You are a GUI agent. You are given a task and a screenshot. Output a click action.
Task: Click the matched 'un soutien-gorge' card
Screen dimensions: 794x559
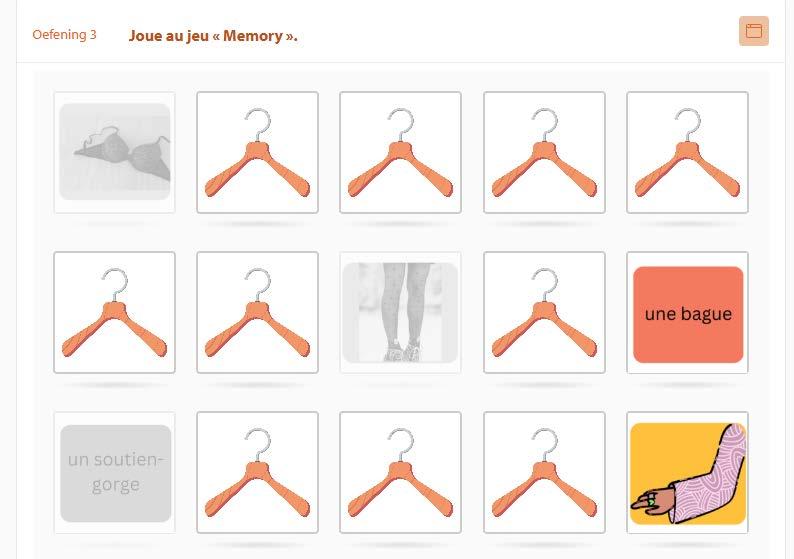point(114,472)
